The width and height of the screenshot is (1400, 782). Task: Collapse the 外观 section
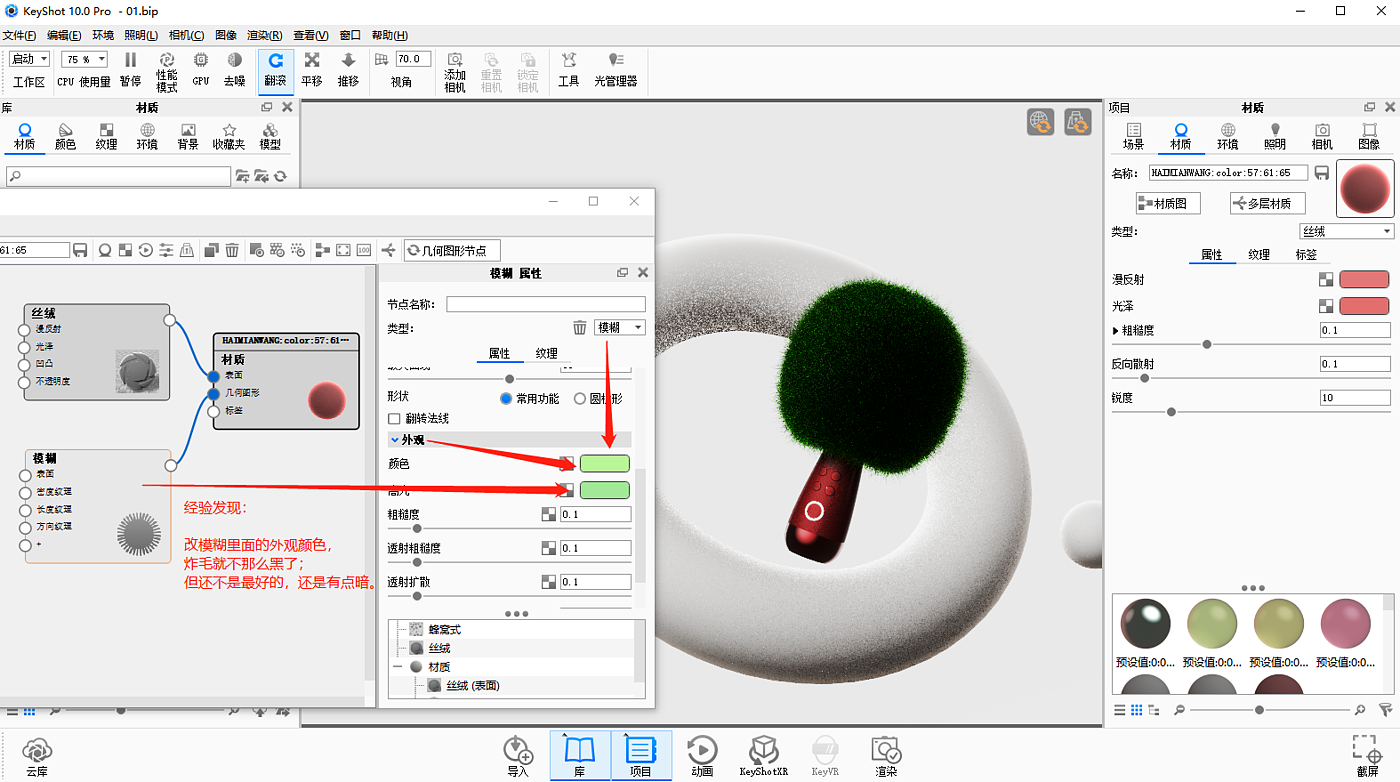coord(395,440)
